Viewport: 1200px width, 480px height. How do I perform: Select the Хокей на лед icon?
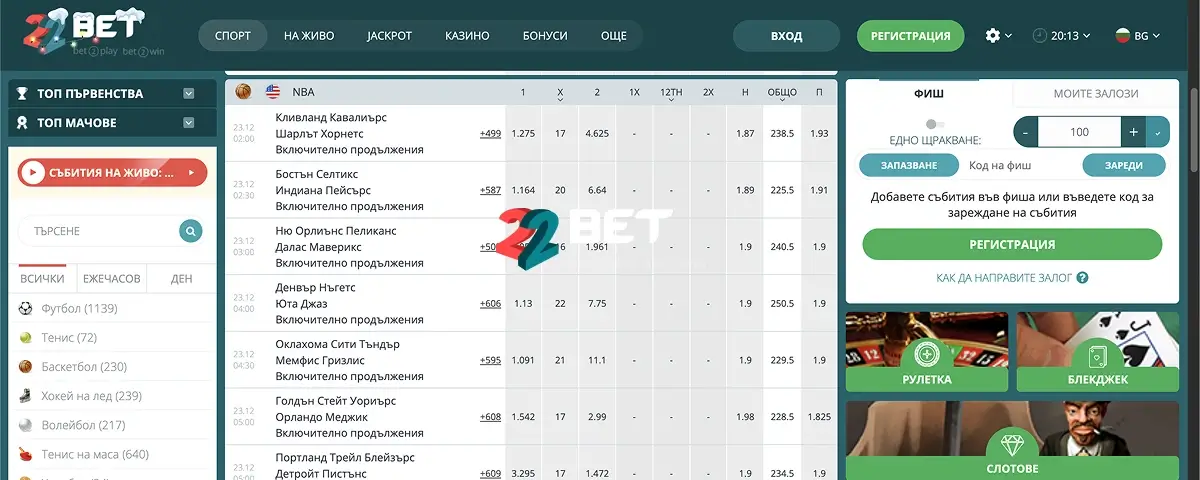pyautogui.click(x=25, y=396)
